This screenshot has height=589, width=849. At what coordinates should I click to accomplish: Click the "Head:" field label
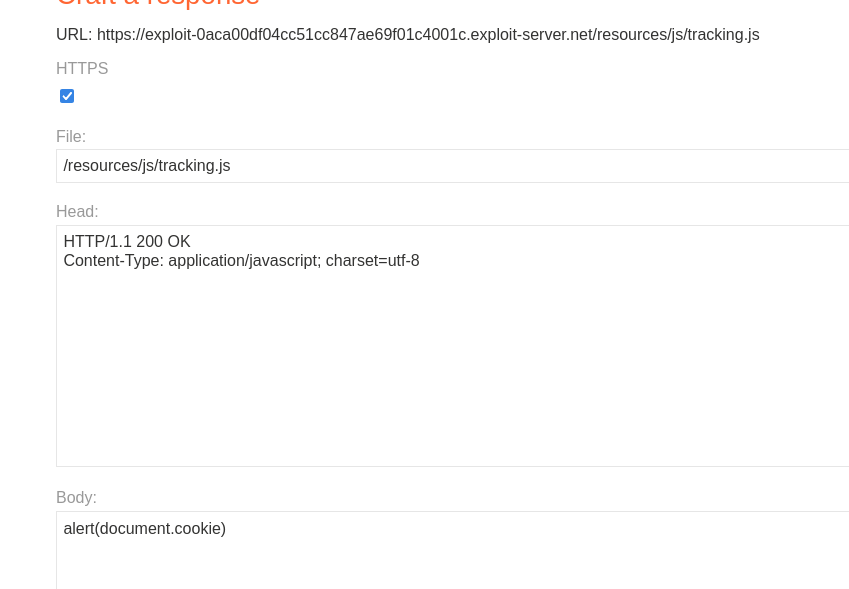pyautogui.click(x=77, y=212)
